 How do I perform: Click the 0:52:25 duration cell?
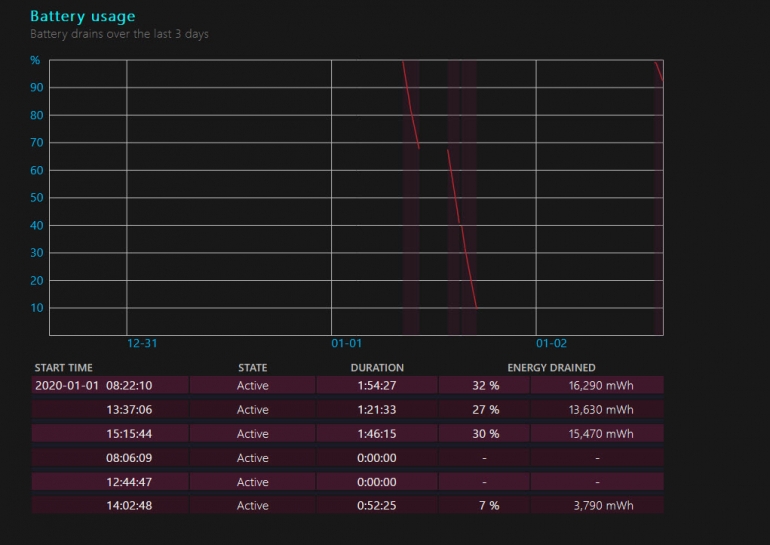[x=377, y=505]
